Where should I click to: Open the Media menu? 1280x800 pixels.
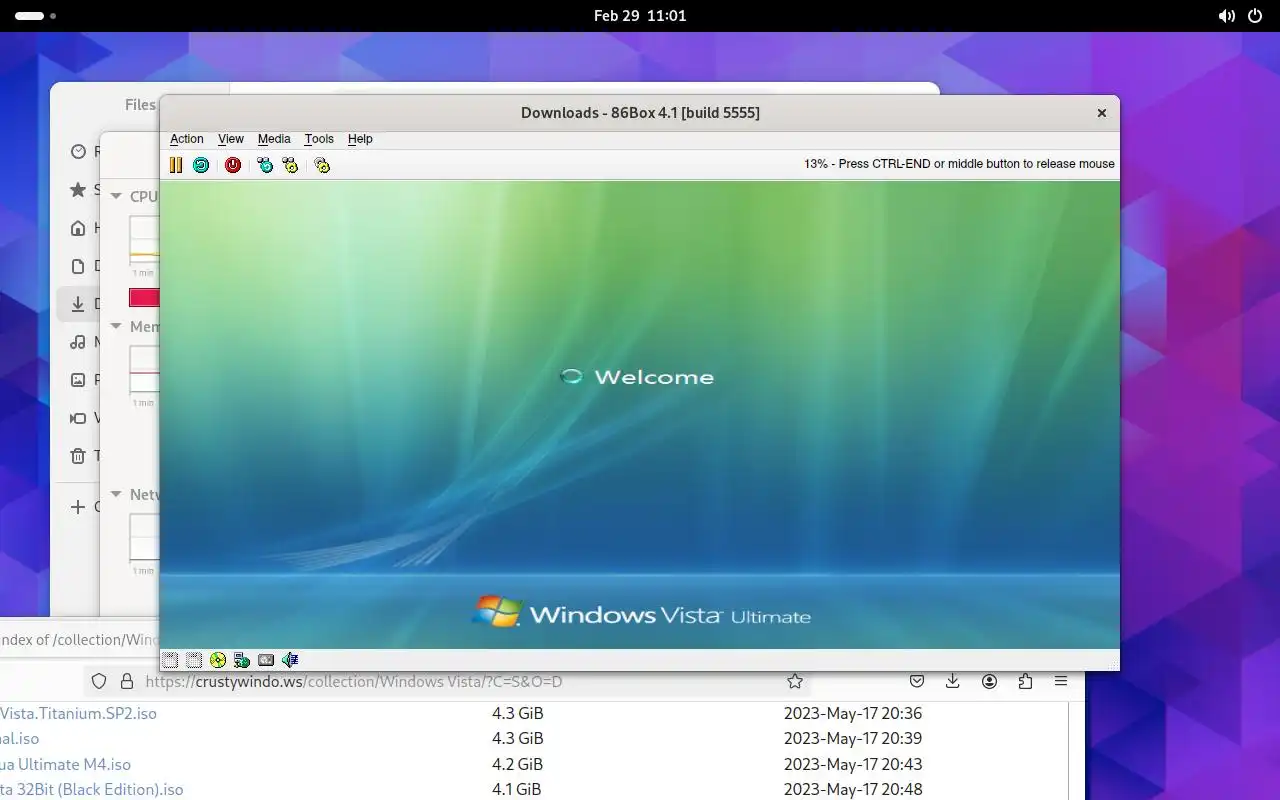[274, 139]
